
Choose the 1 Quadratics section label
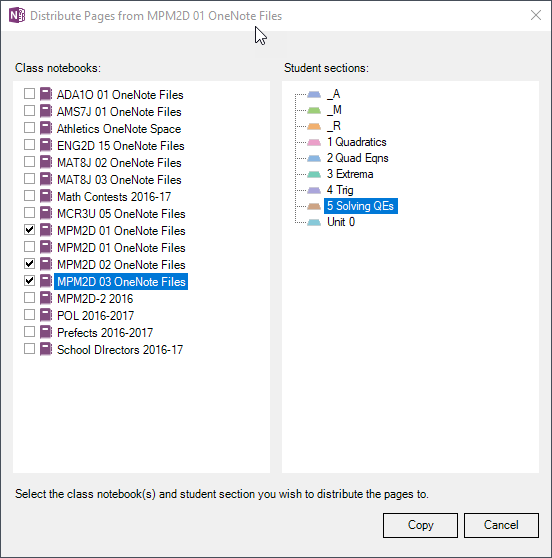click(357, 142)
